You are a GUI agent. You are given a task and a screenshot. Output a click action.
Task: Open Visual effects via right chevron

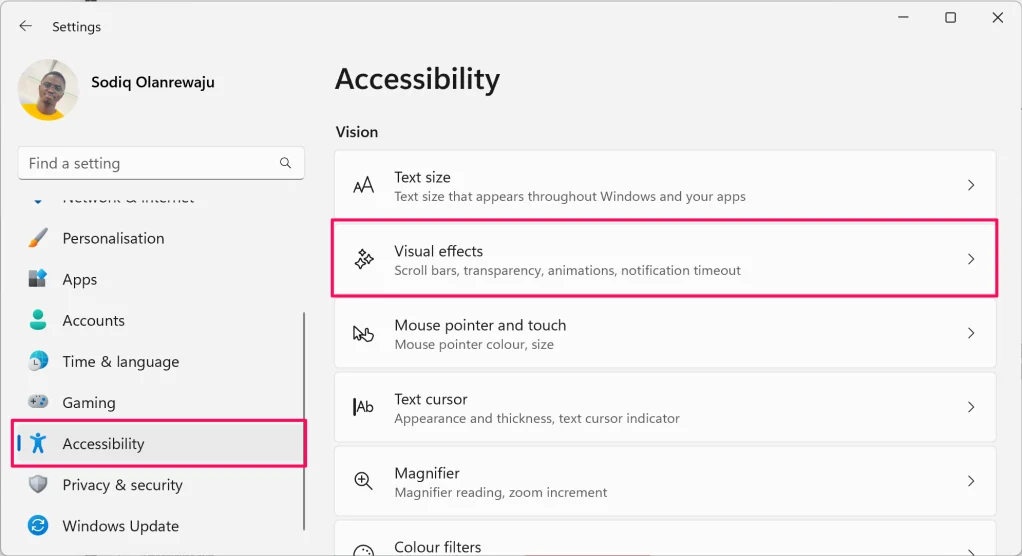click(970, 260)
